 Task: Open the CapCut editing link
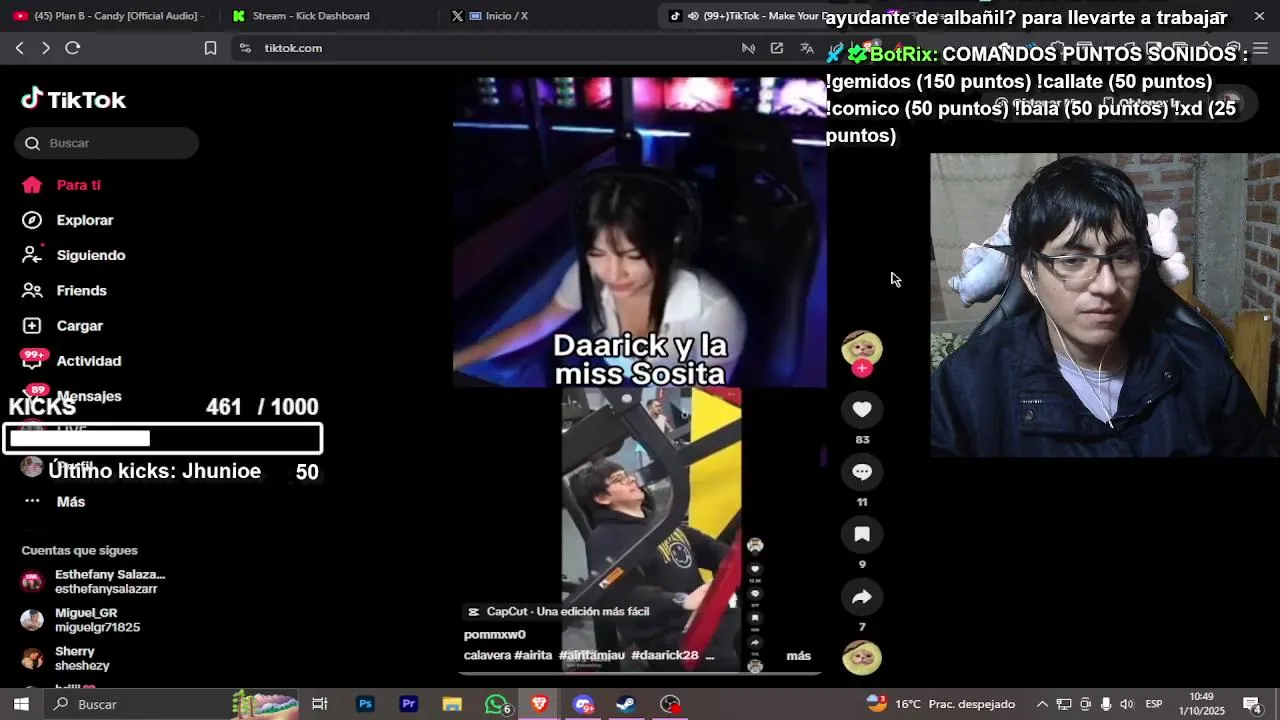pos(559,611)
